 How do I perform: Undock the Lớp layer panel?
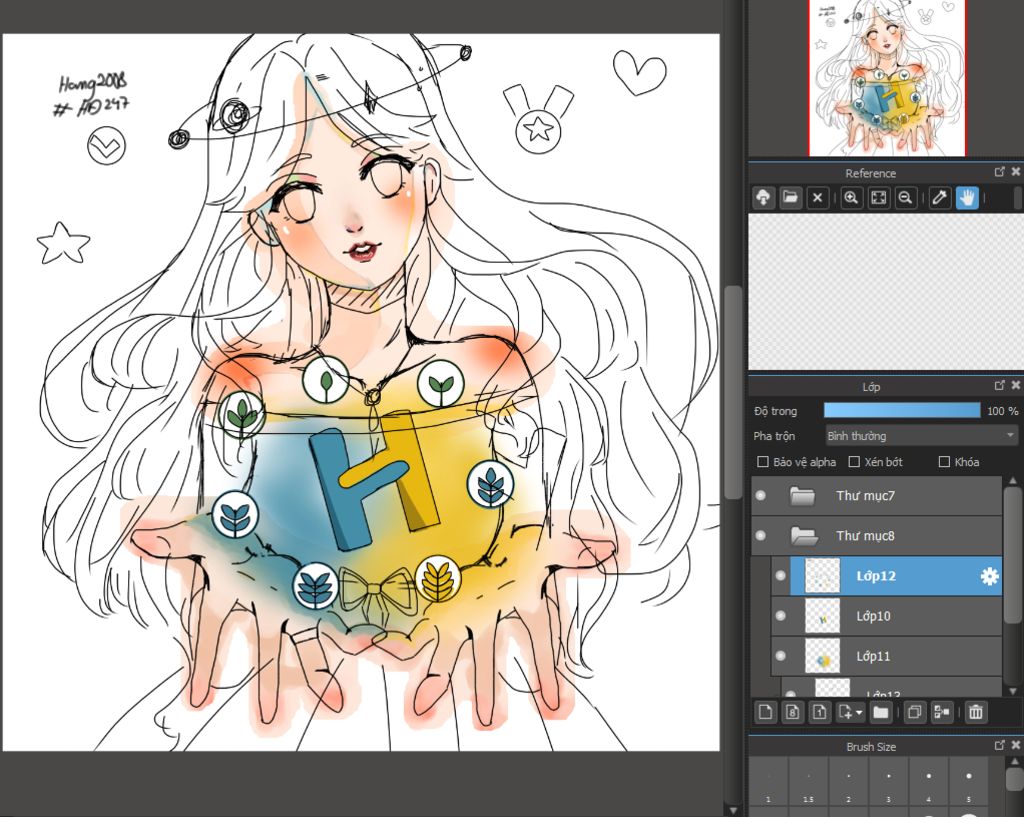pyautogui.click(x=999, y=385)
